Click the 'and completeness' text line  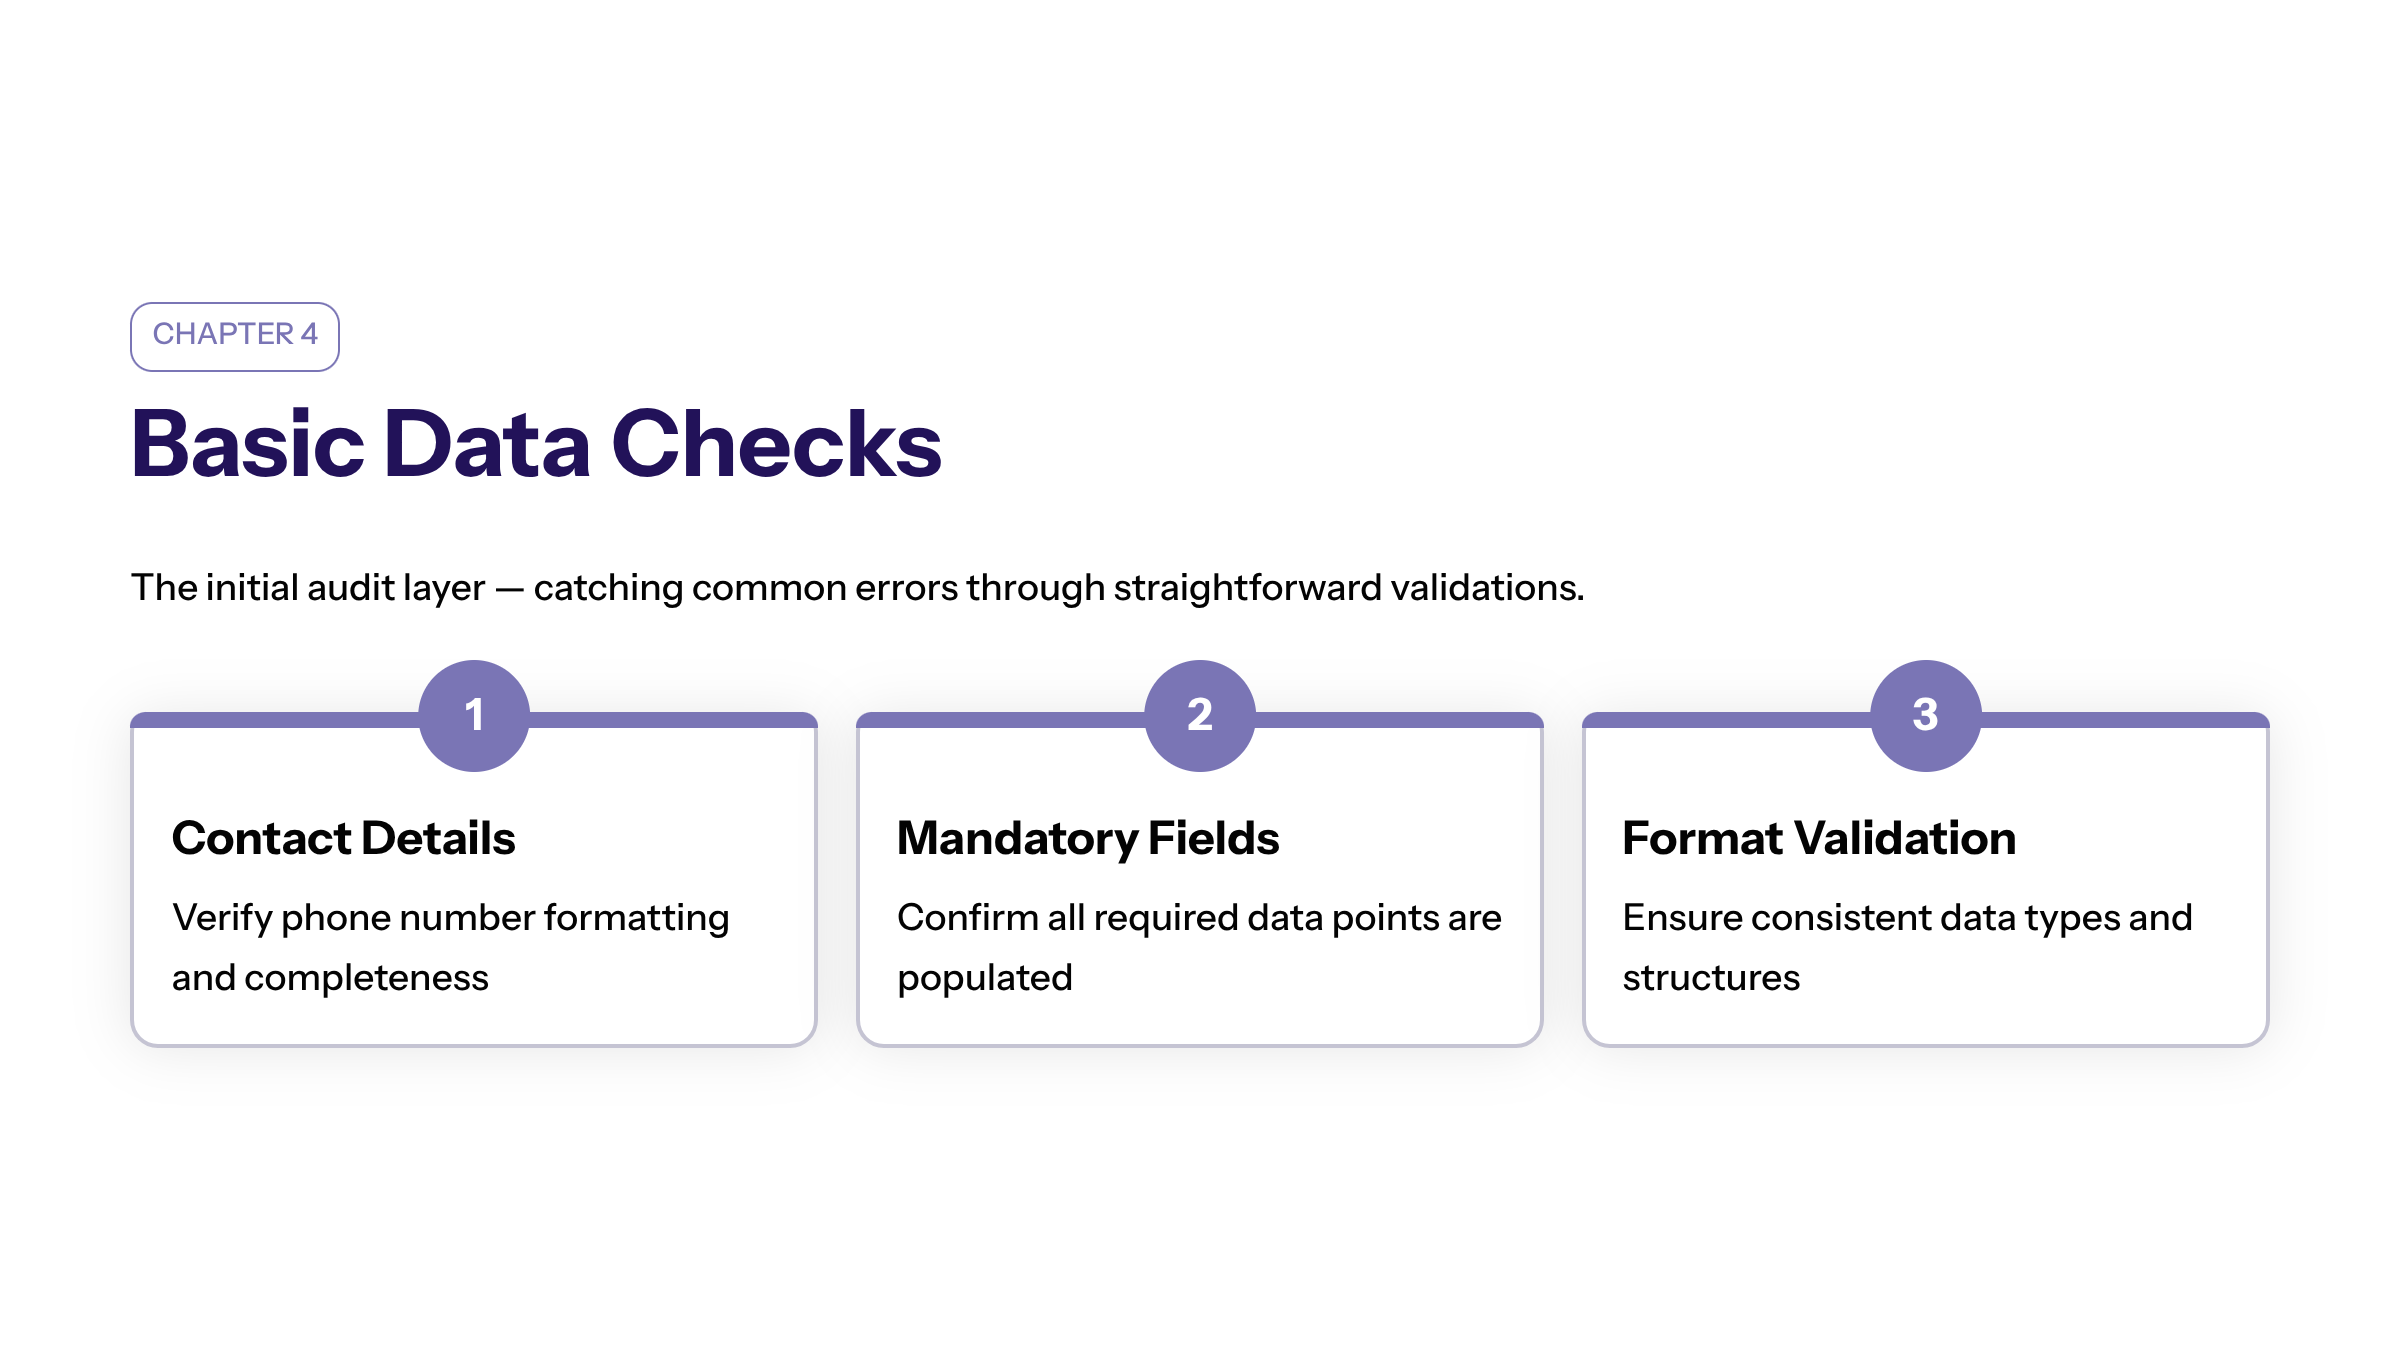pyautogui.click(x=330, y=978)
